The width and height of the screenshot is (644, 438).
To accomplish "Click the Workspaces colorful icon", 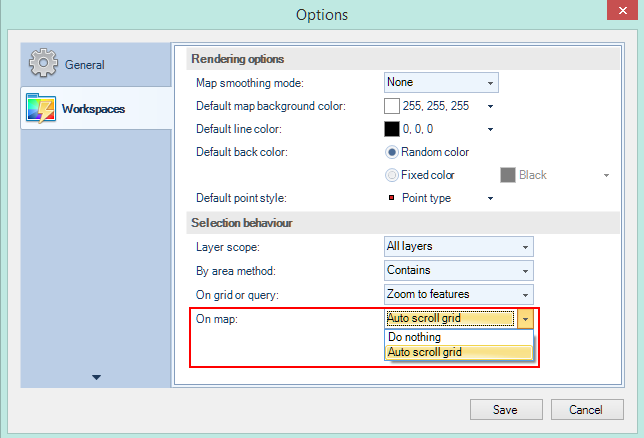I will pyautogui.click(x=42, y=108).
